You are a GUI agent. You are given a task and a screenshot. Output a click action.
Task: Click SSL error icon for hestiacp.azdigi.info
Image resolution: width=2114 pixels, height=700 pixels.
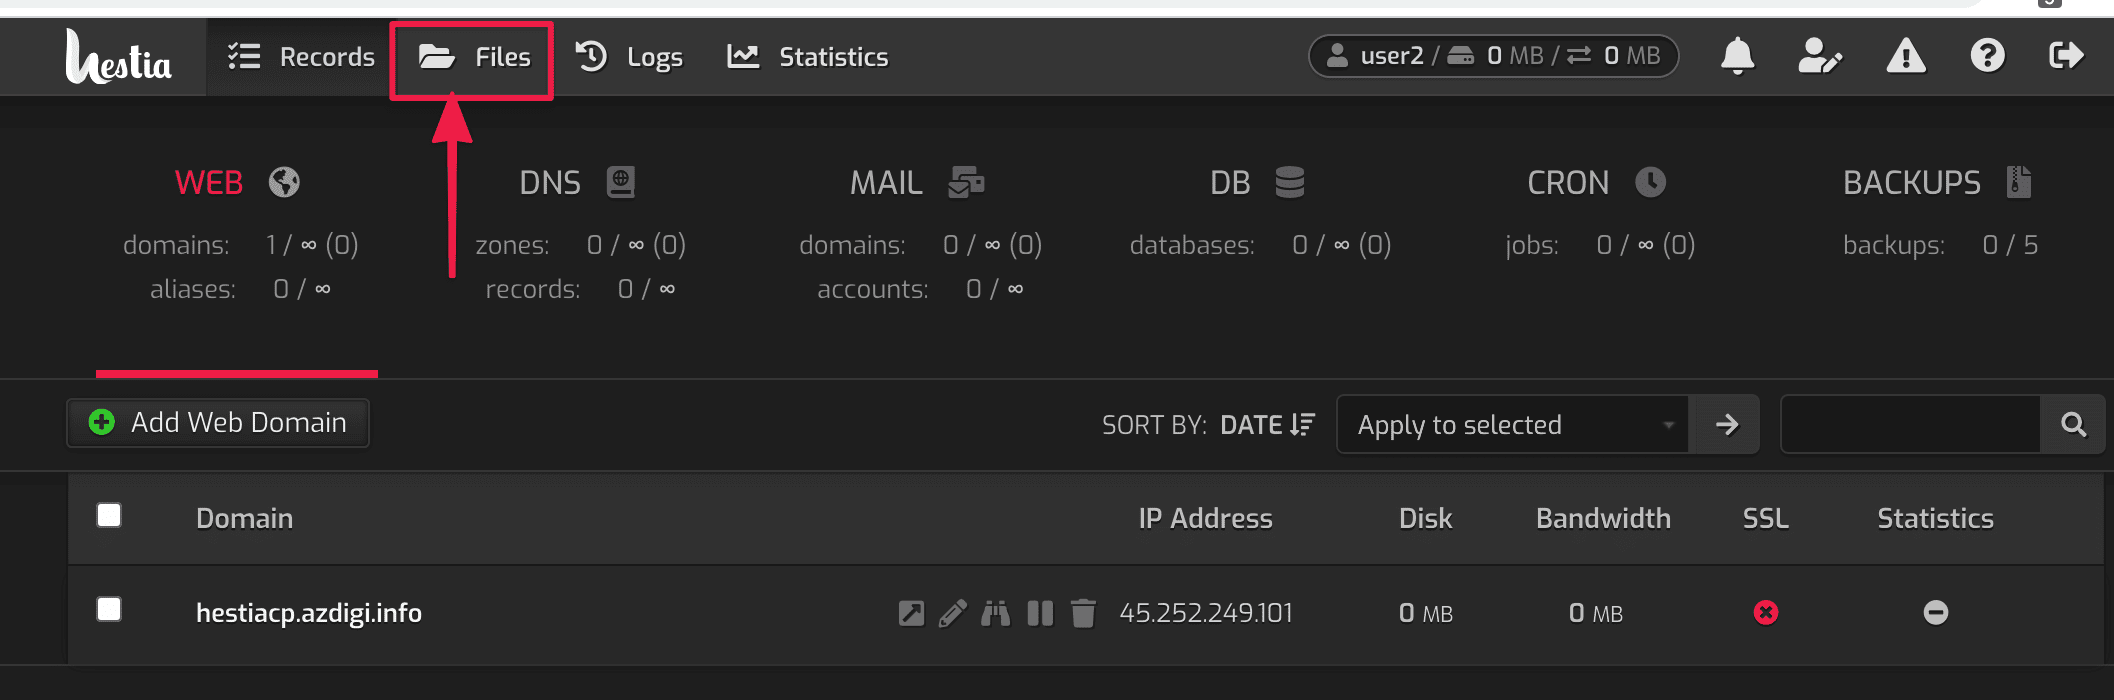pyautogui.click(x=1765, y=613)
